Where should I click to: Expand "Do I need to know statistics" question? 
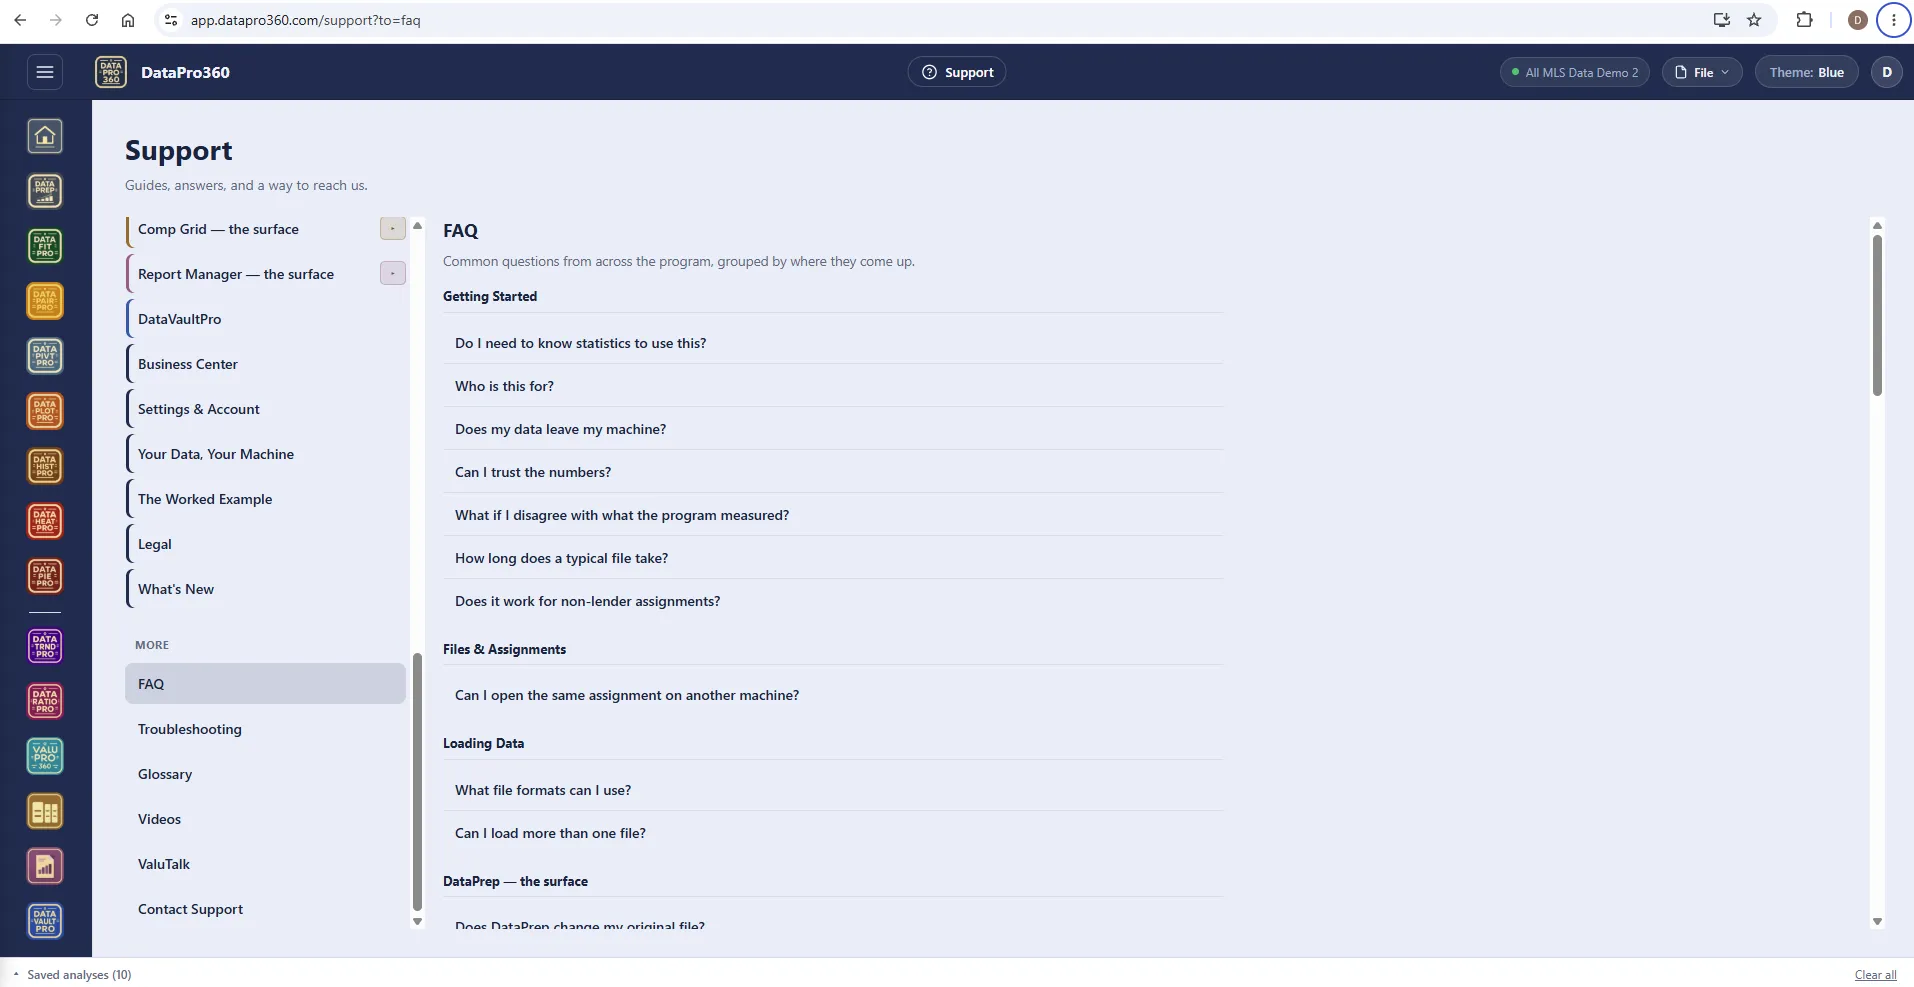pos(833,343)
